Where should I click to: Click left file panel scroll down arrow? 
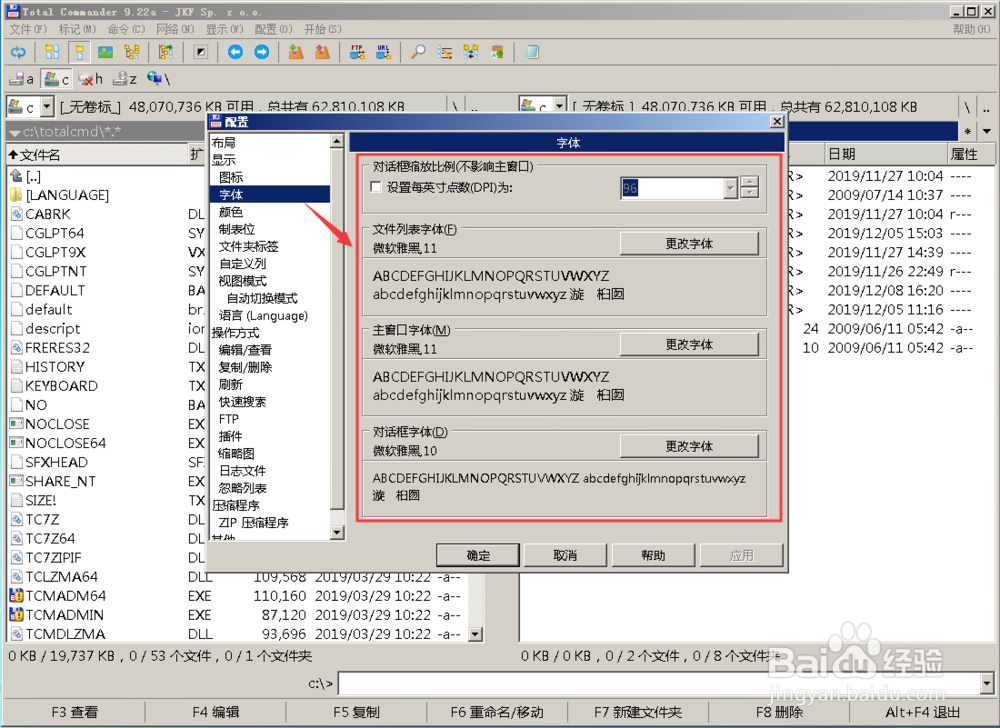(475, 634)
